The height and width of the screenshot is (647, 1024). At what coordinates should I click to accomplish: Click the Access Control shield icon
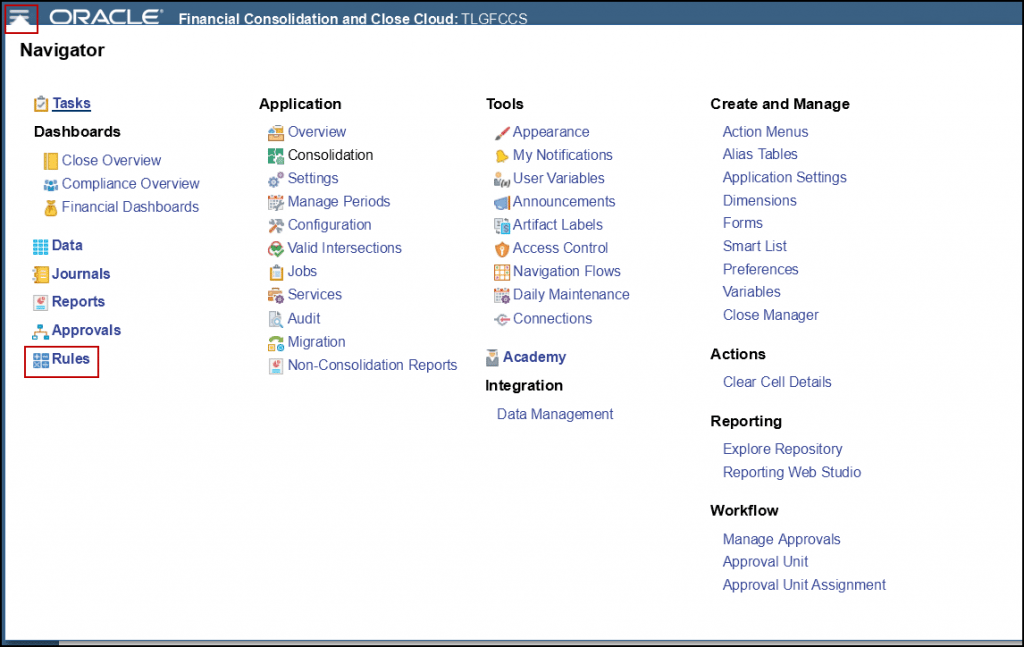pyautogui.click(x=502, y=249)
